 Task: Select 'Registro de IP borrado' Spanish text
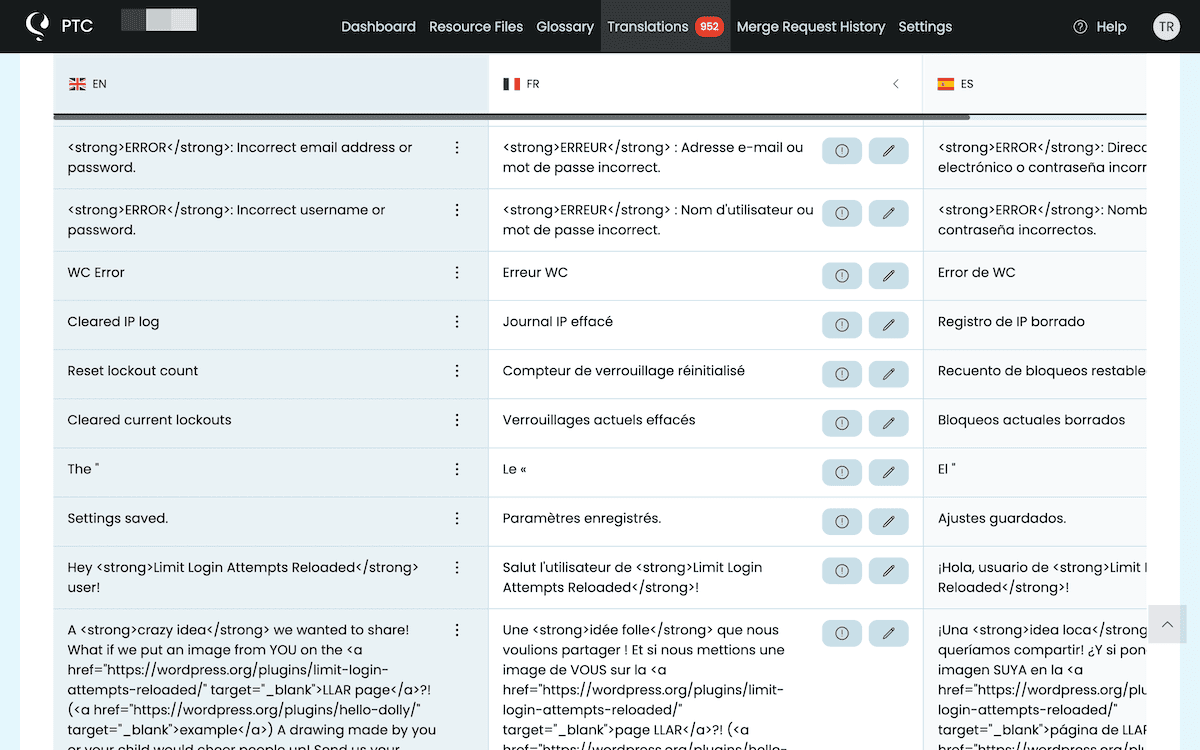[x=1011, y=322]
